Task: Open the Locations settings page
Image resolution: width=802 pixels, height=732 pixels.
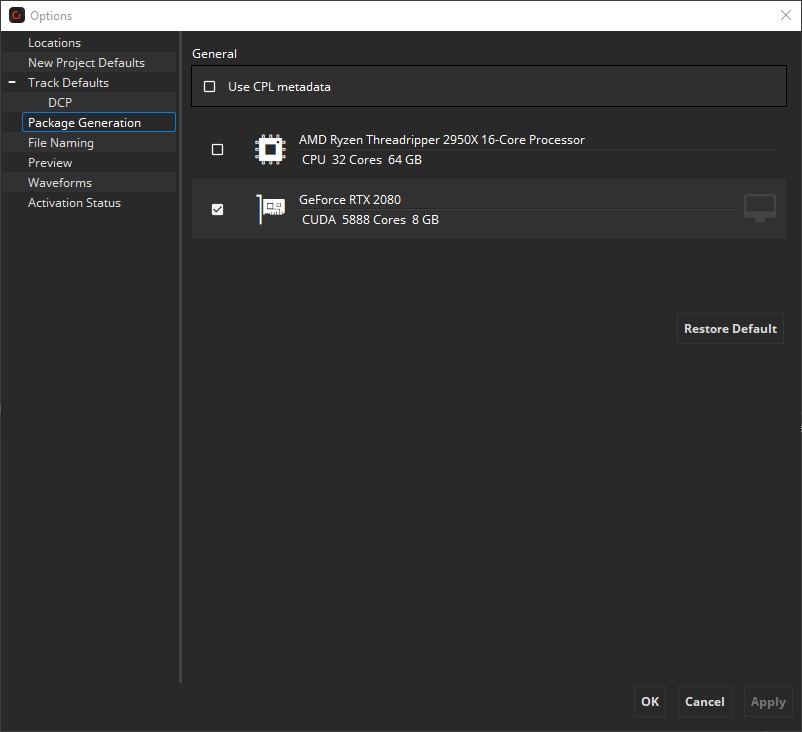Action: point(54,43)
